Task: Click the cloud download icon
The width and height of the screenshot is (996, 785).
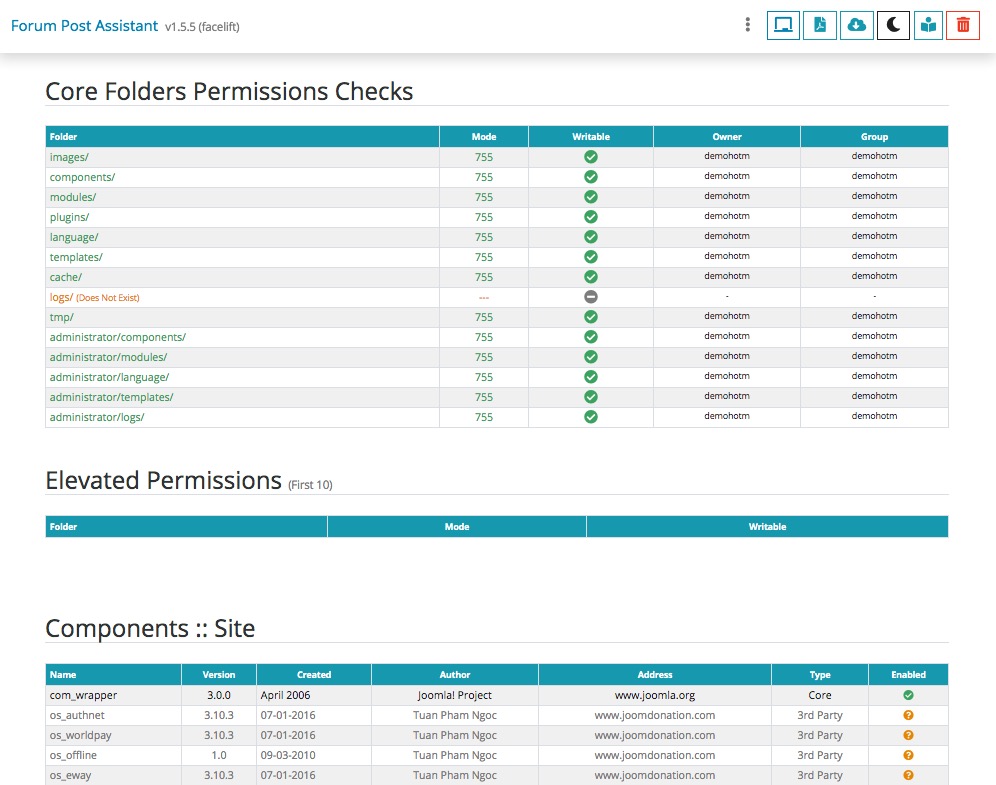Action: point(856,25)
